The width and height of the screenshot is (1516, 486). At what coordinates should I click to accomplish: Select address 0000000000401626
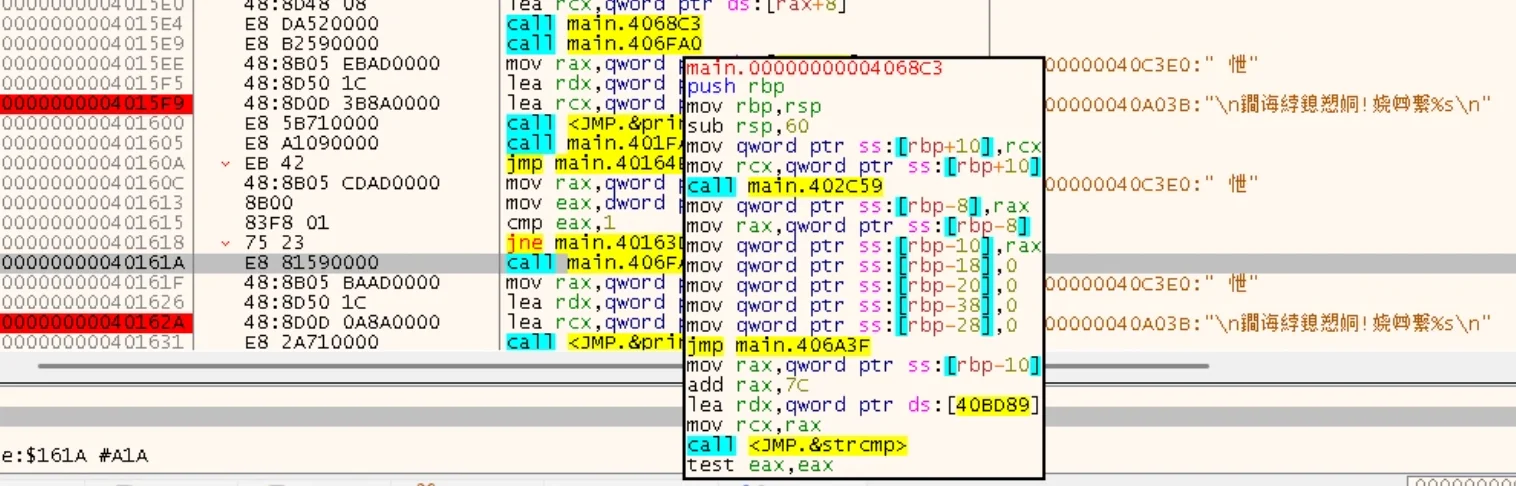click(x=92, y=302)
